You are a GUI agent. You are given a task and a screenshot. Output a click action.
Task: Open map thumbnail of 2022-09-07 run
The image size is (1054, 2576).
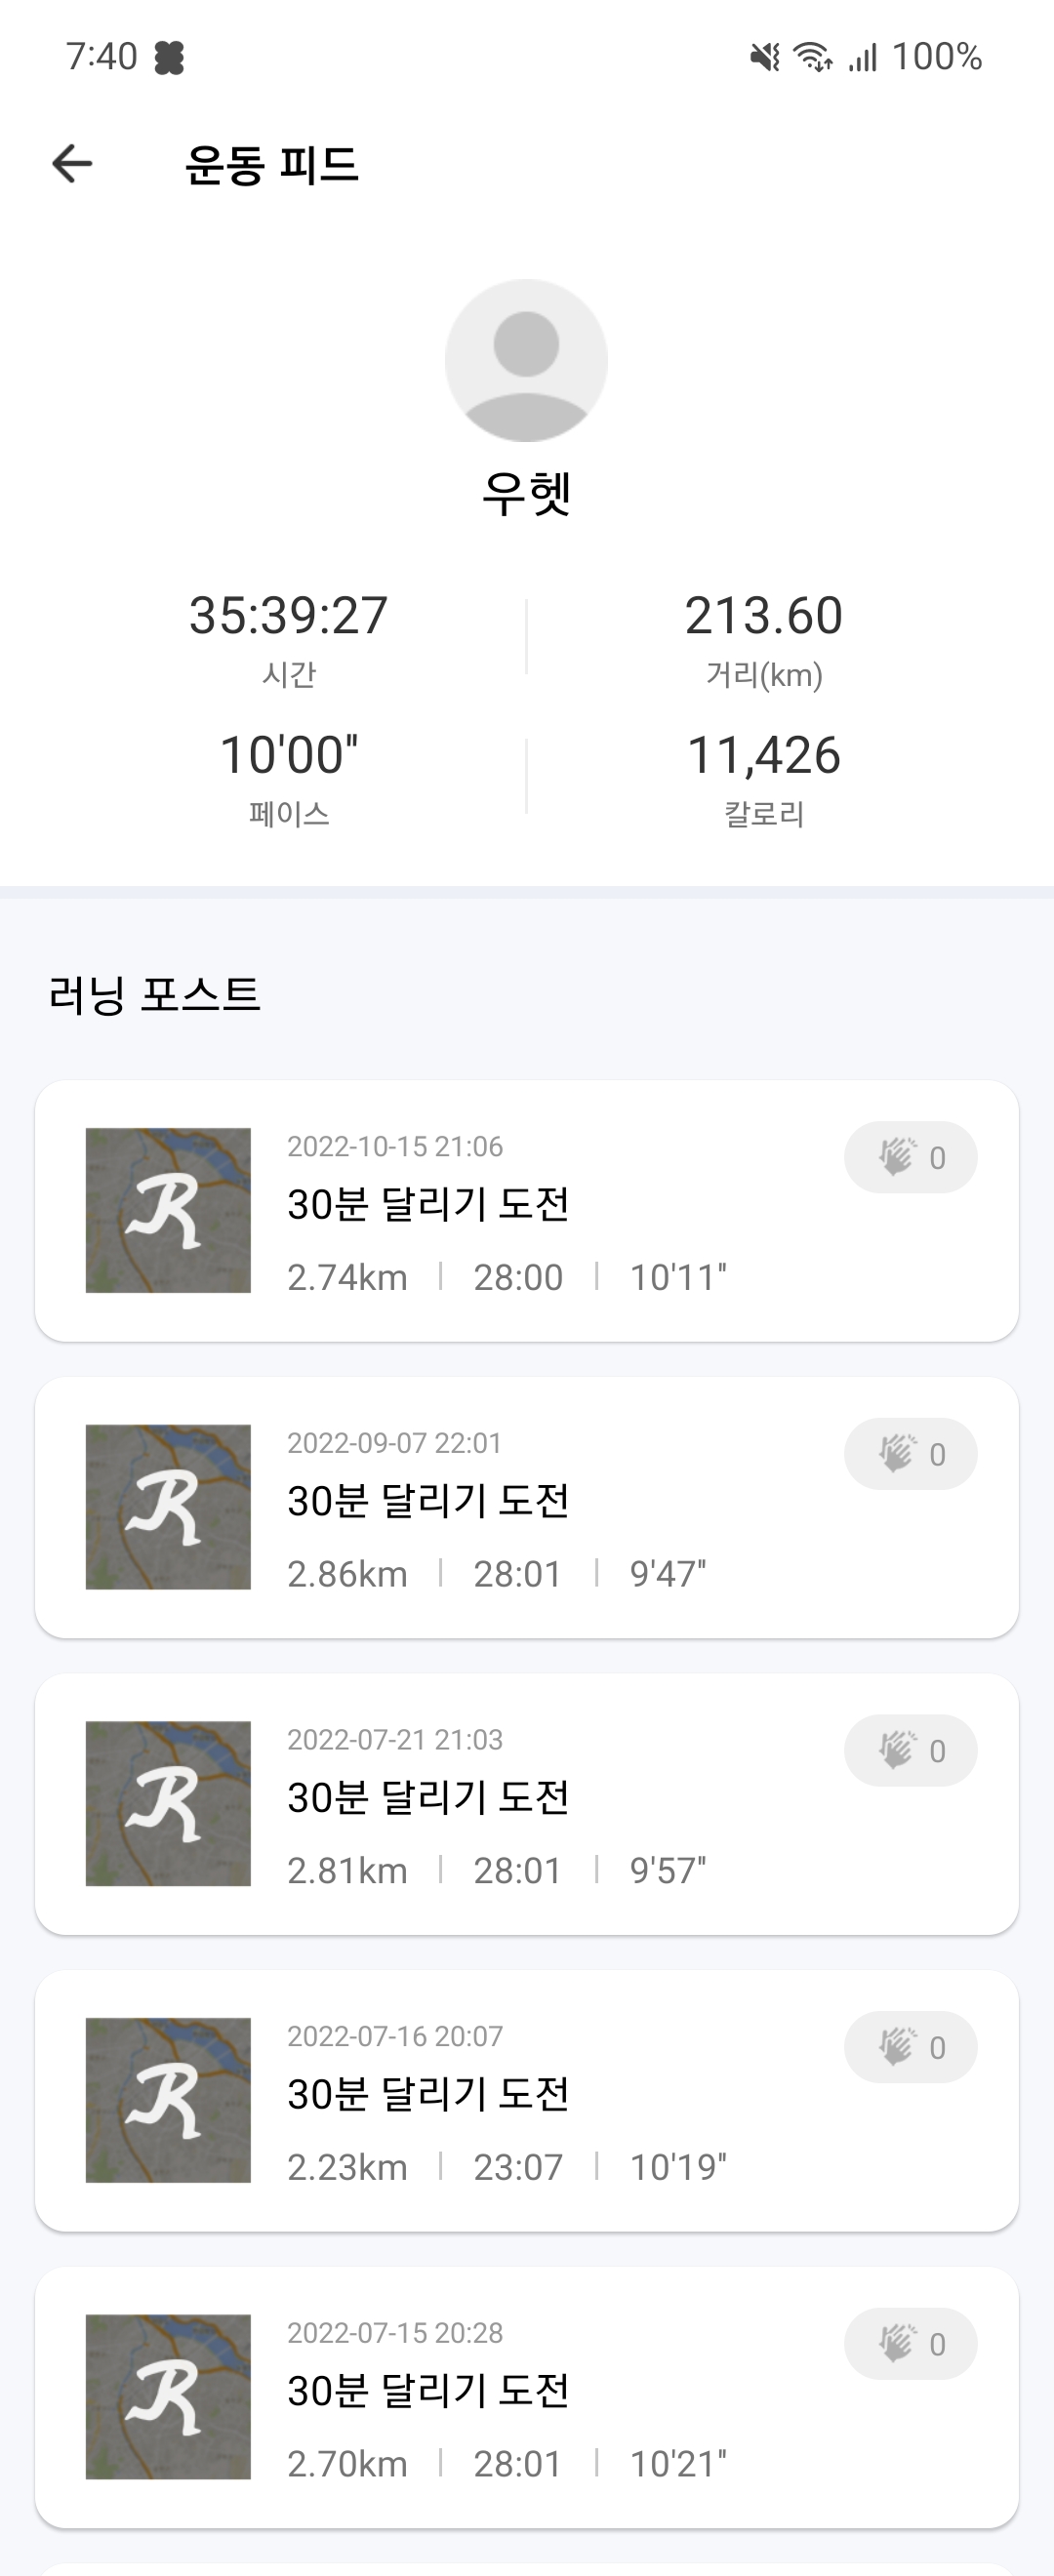coord(168,1507)
